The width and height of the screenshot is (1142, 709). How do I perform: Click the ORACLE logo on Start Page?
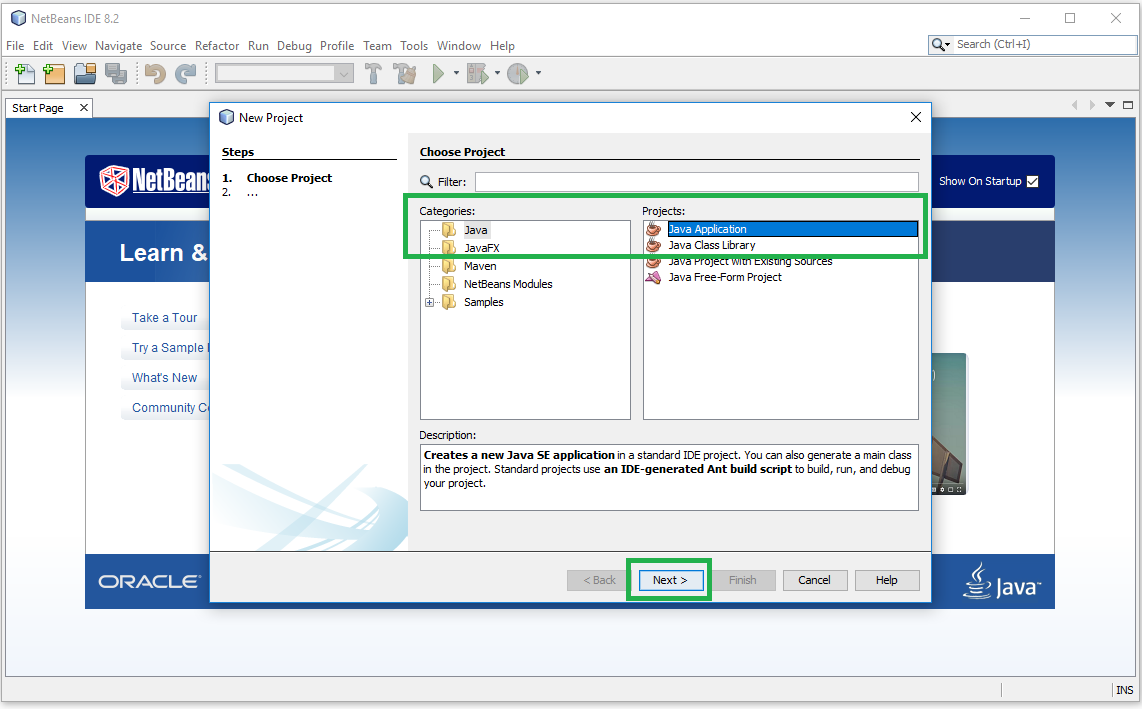coord(149,581)
